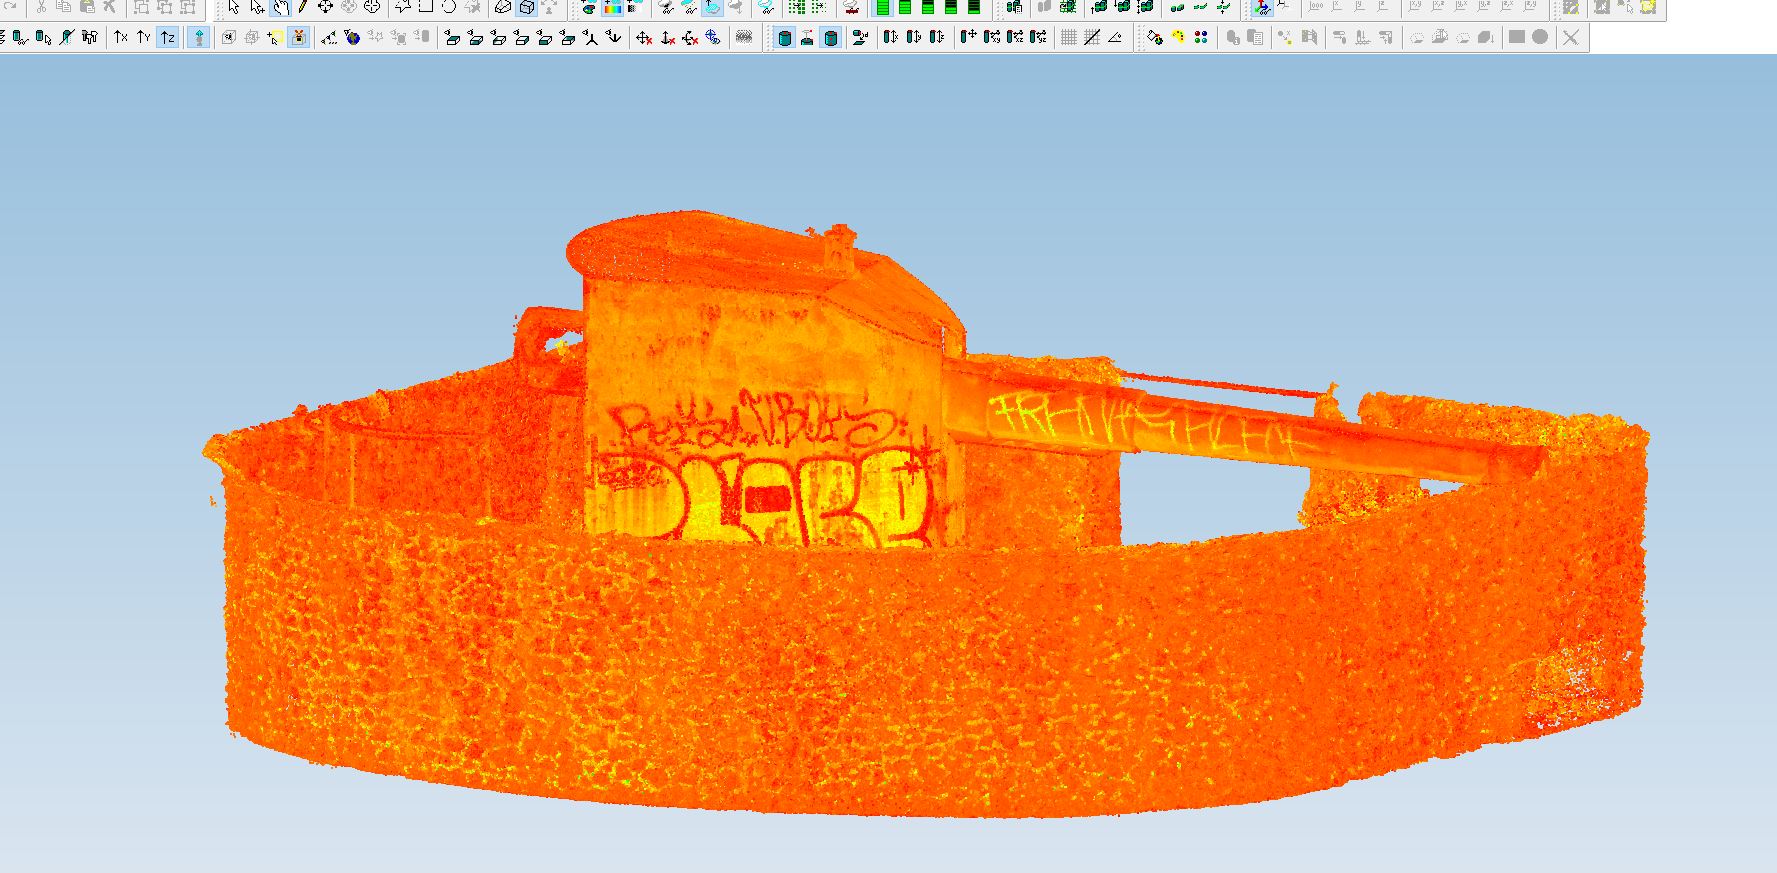
Task: Choose the rectangle selection tool
Action: 425,7
